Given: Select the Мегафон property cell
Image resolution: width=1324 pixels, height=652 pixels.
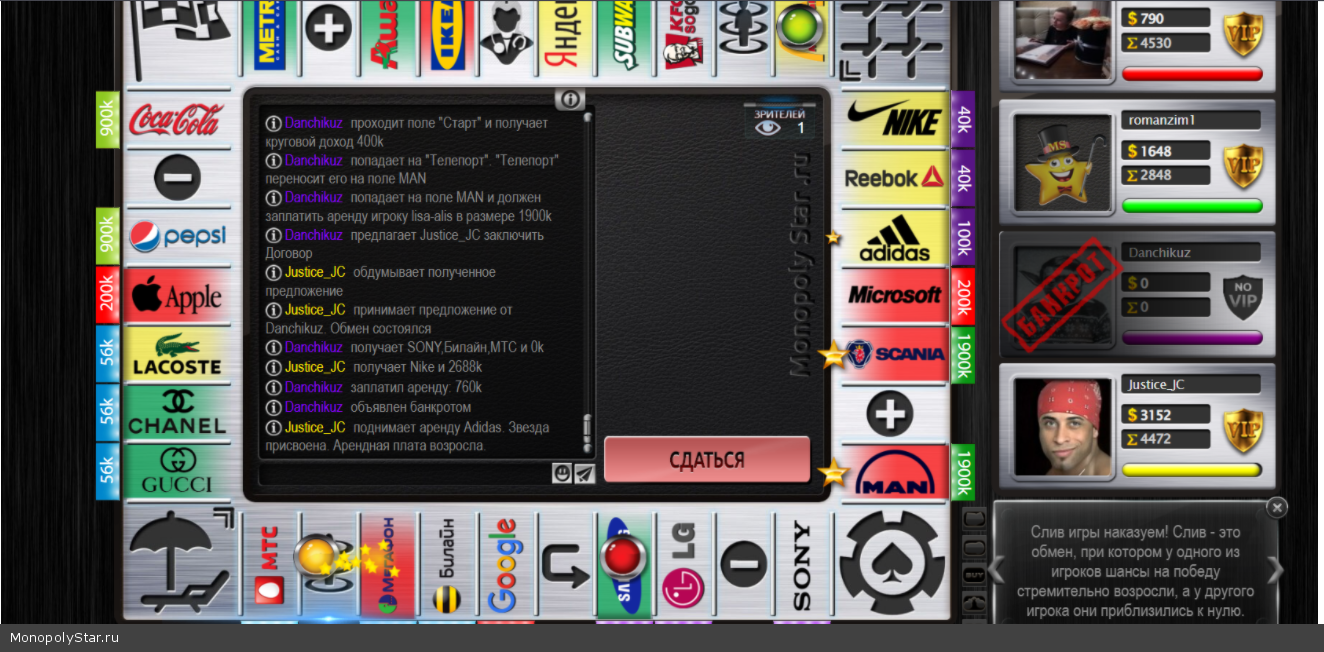Looking at the screenshot, I should click(388, 566).
